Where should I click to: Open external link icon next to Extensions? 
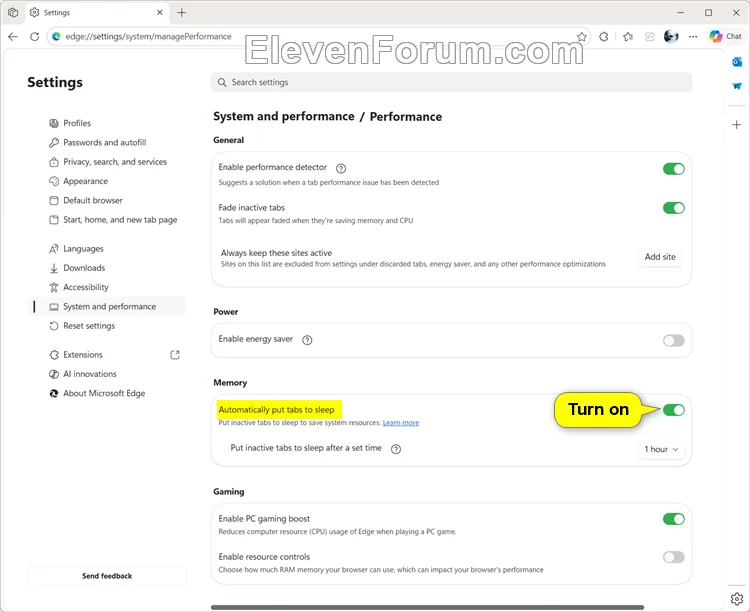(175, 355)
